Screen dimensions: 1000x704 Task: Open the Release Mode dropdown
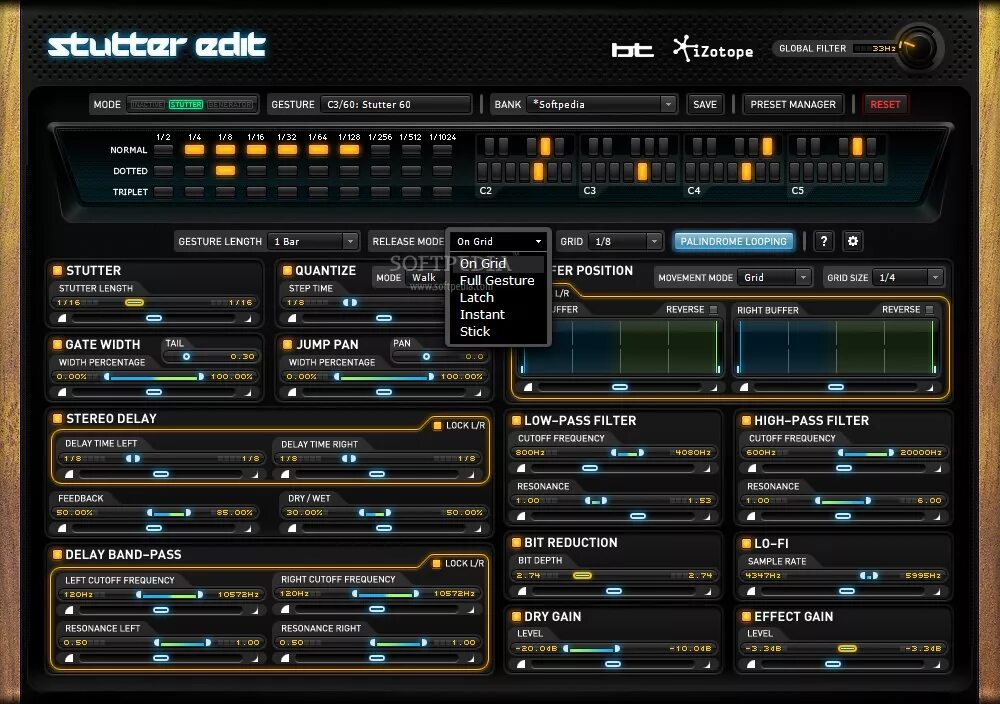[x=498, y=242]
